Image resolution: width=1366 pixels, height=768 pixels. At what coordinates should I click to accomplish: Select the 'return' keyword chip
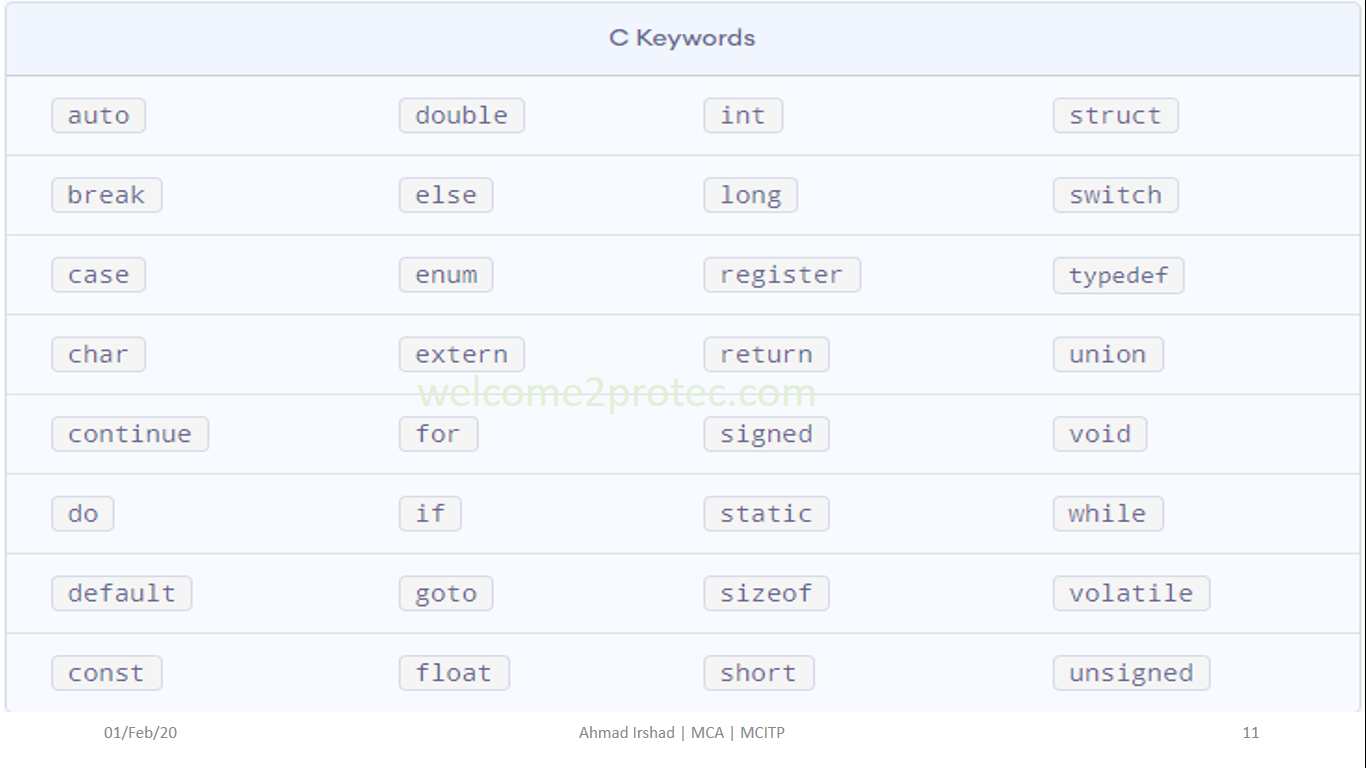coord(766,354)
